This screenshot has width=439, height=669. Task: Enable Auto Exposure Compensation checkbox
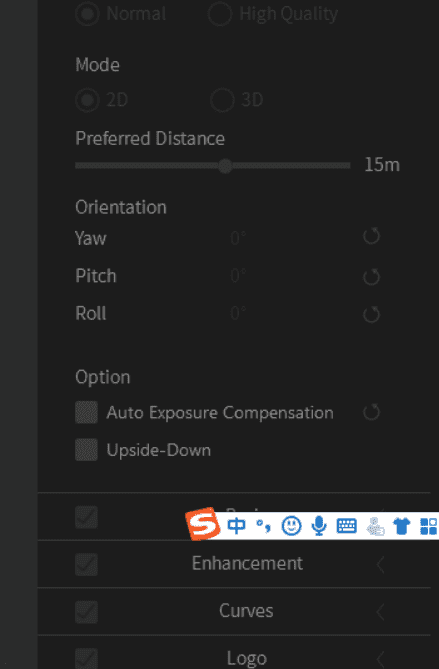pyautogui.click(x=87, y=412)
